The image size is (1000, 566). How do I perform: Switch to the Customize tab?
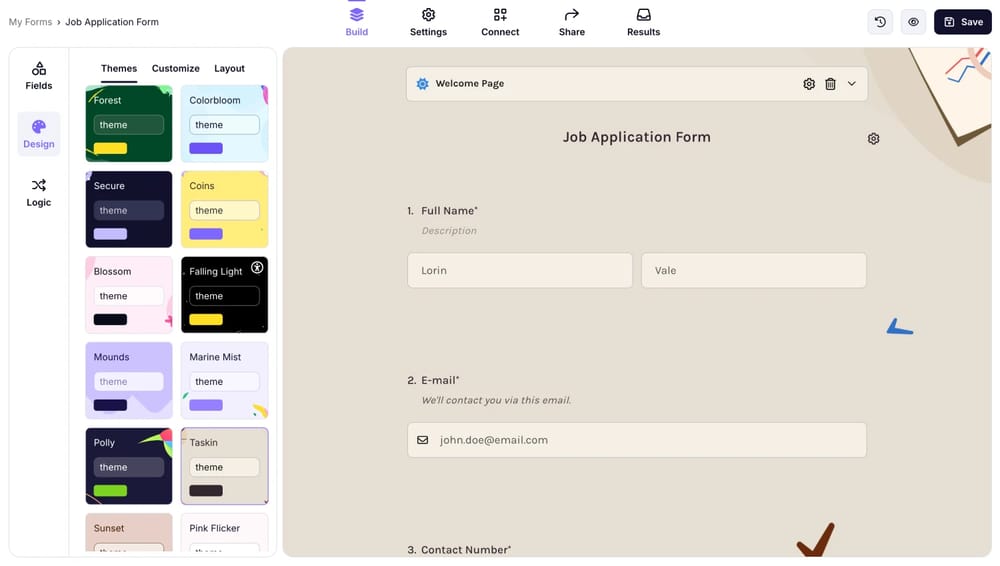click(x=176, y=68)
